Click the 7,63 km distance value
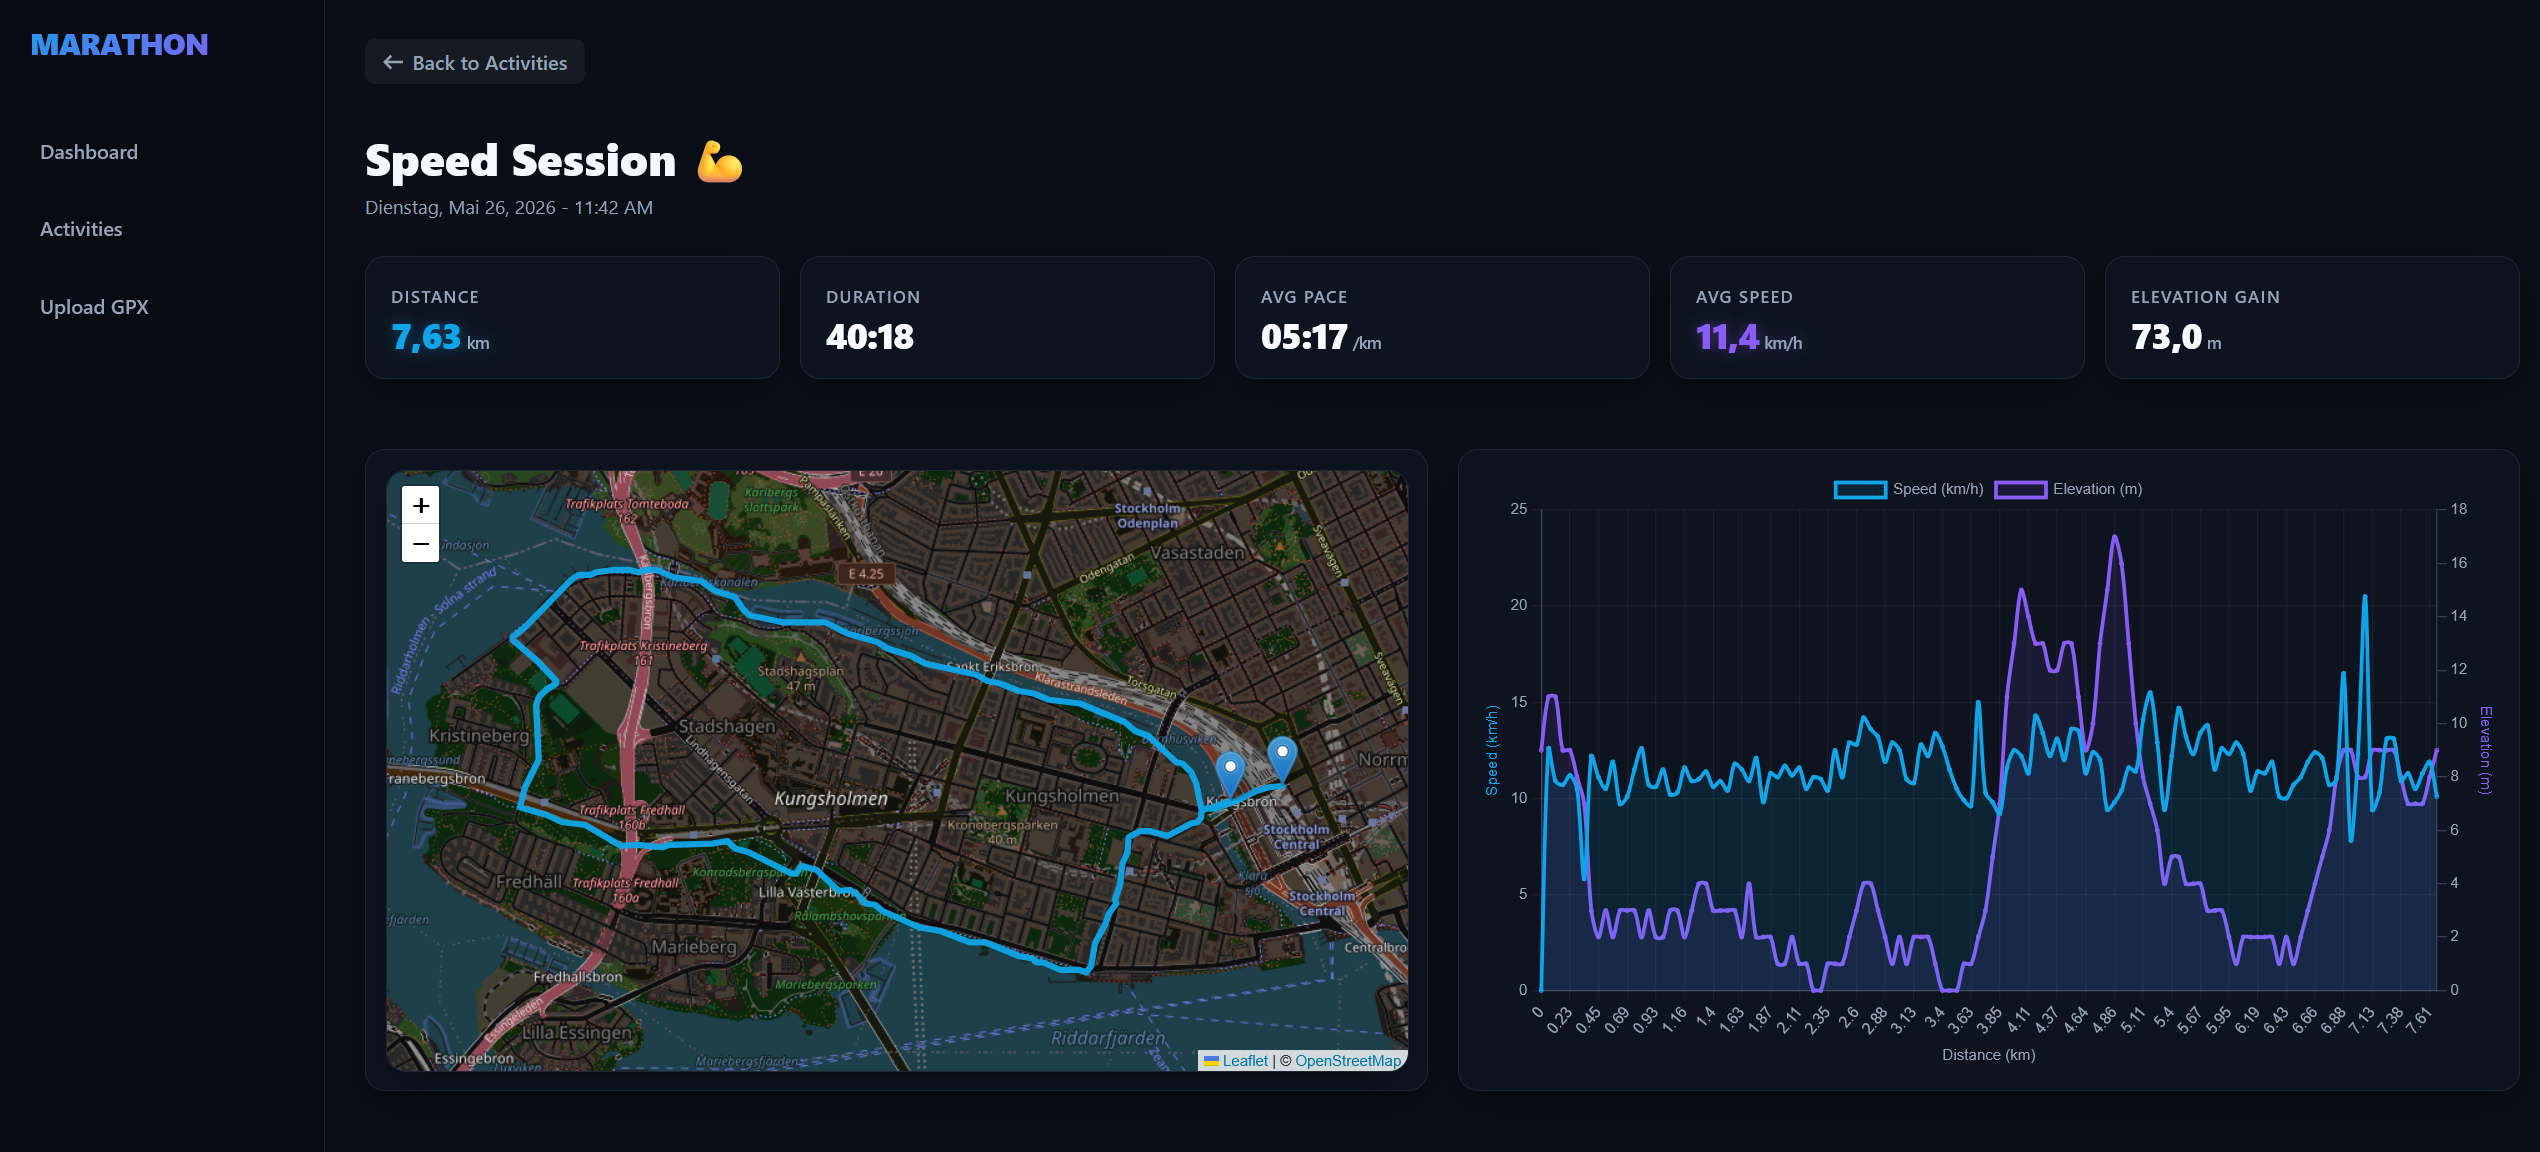 pos(440,338)
